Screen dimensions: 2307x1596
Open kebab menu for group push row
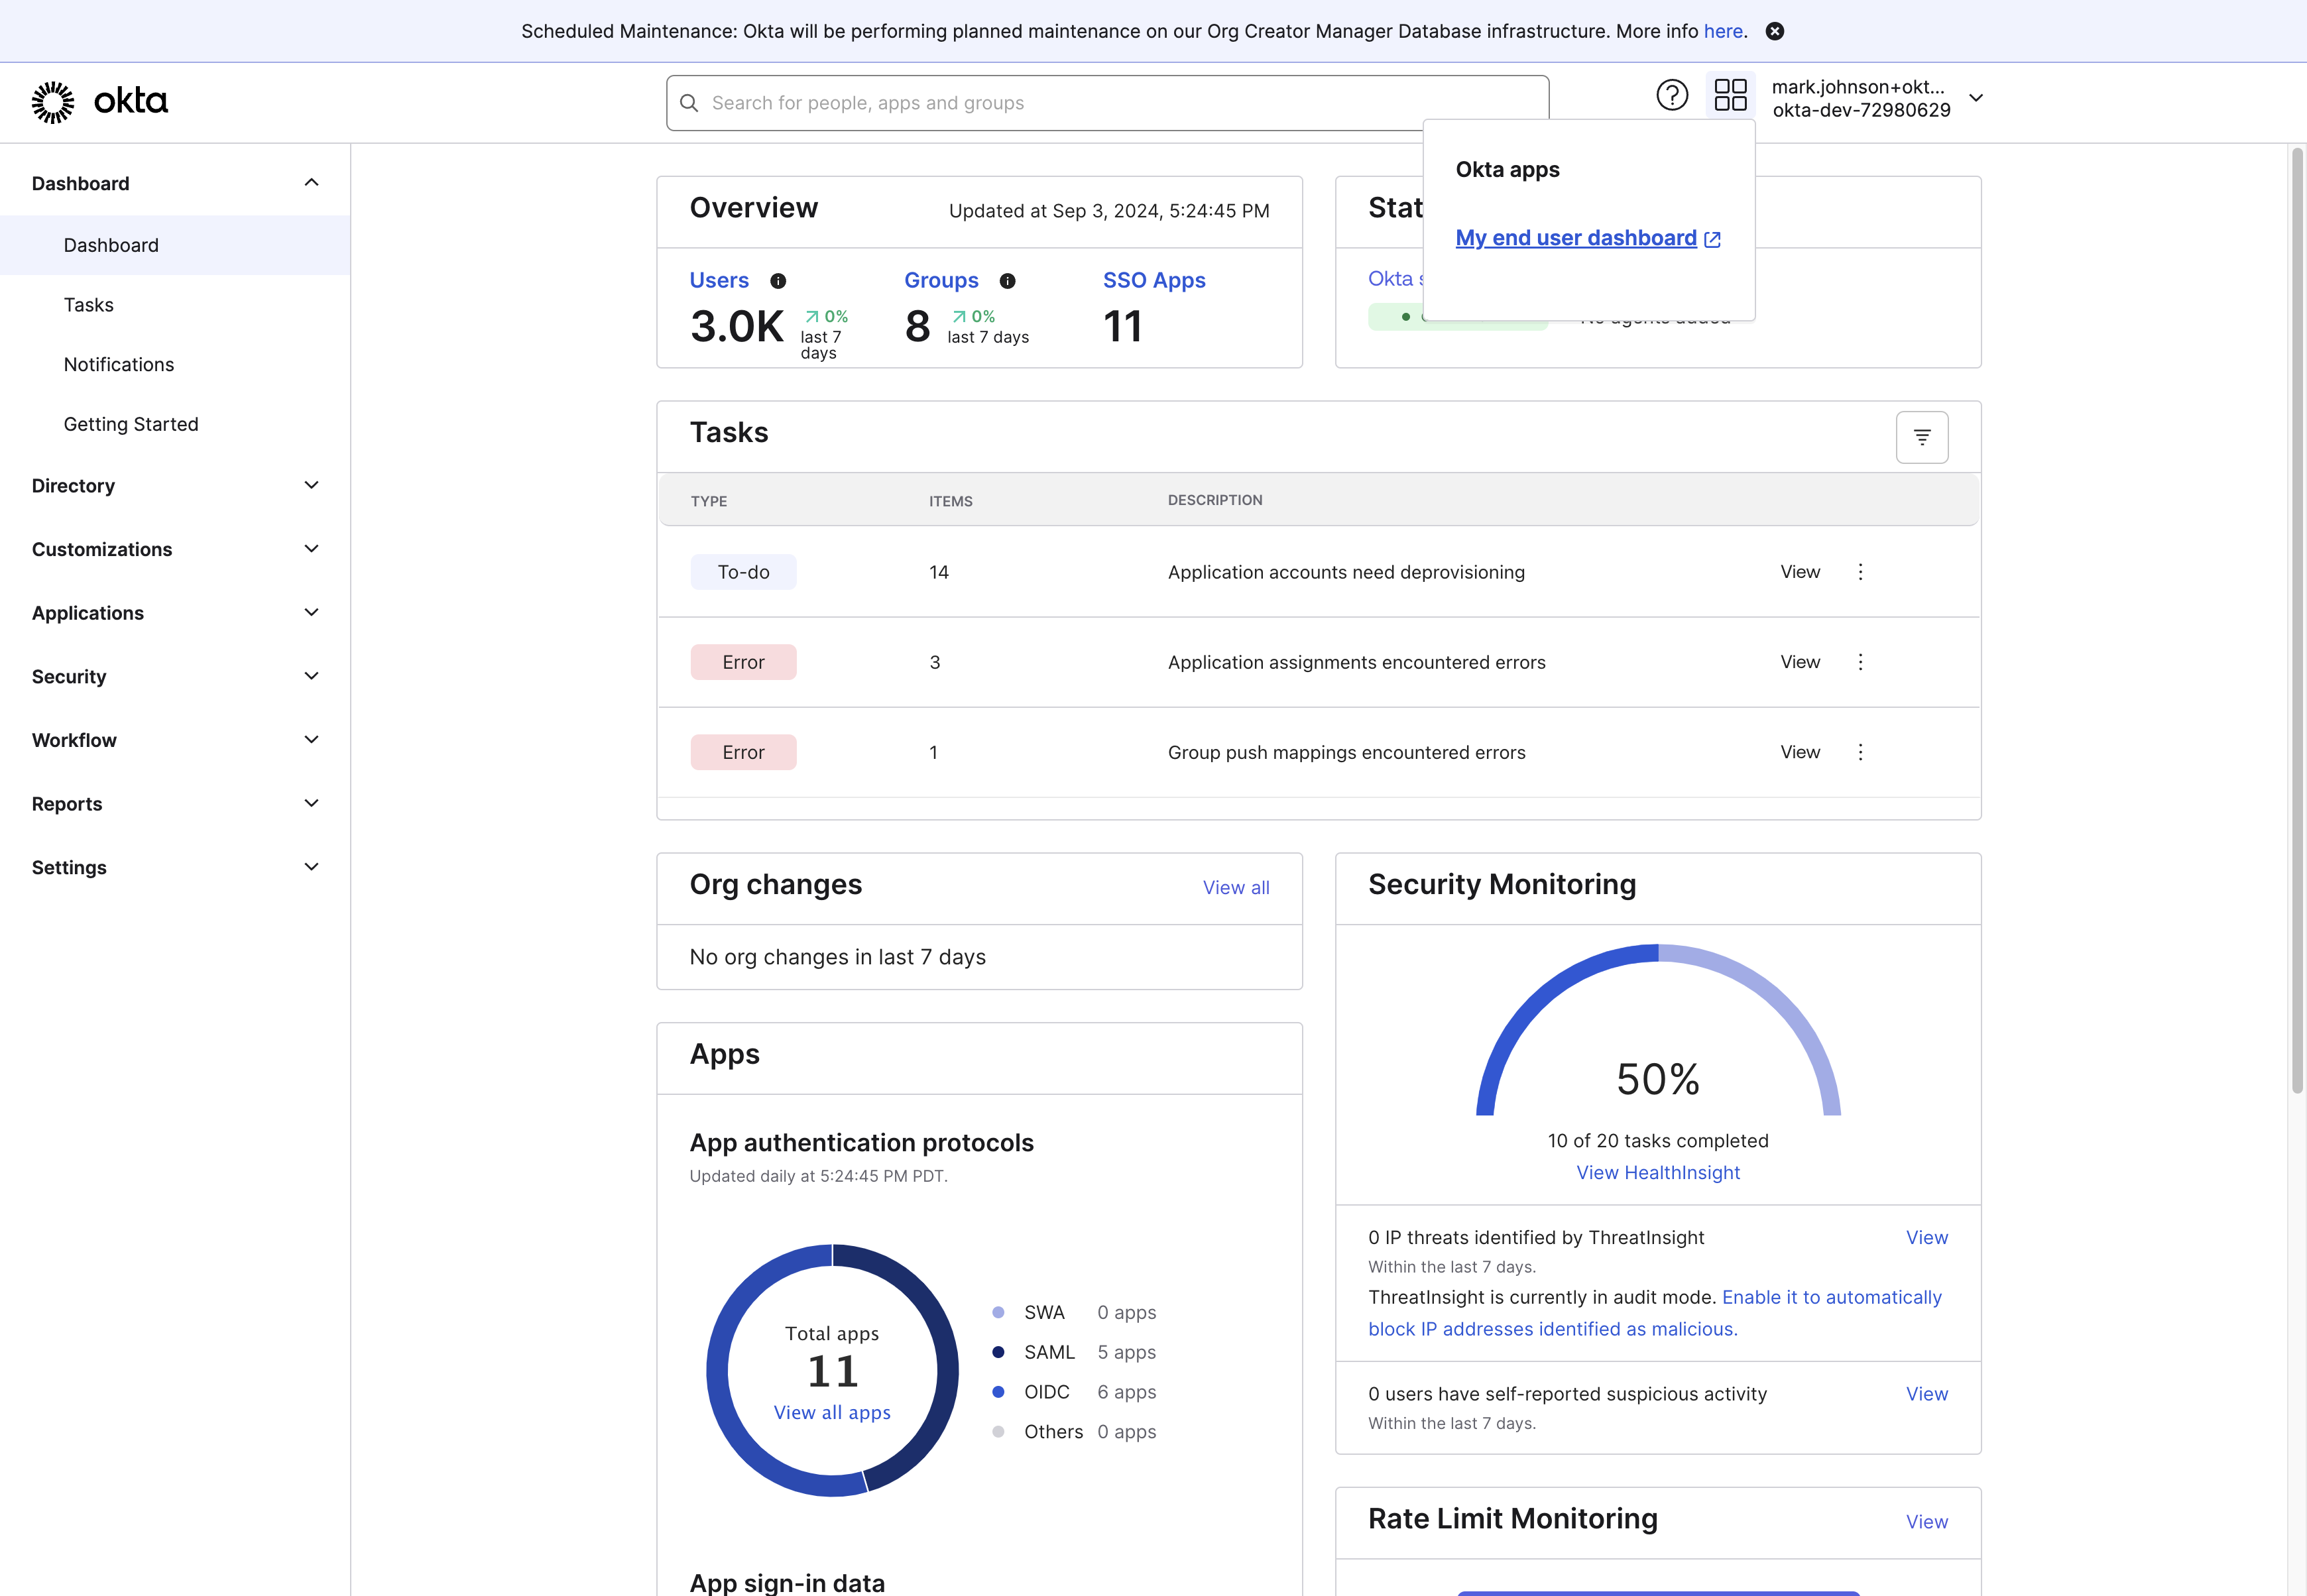coord(1860,752)
